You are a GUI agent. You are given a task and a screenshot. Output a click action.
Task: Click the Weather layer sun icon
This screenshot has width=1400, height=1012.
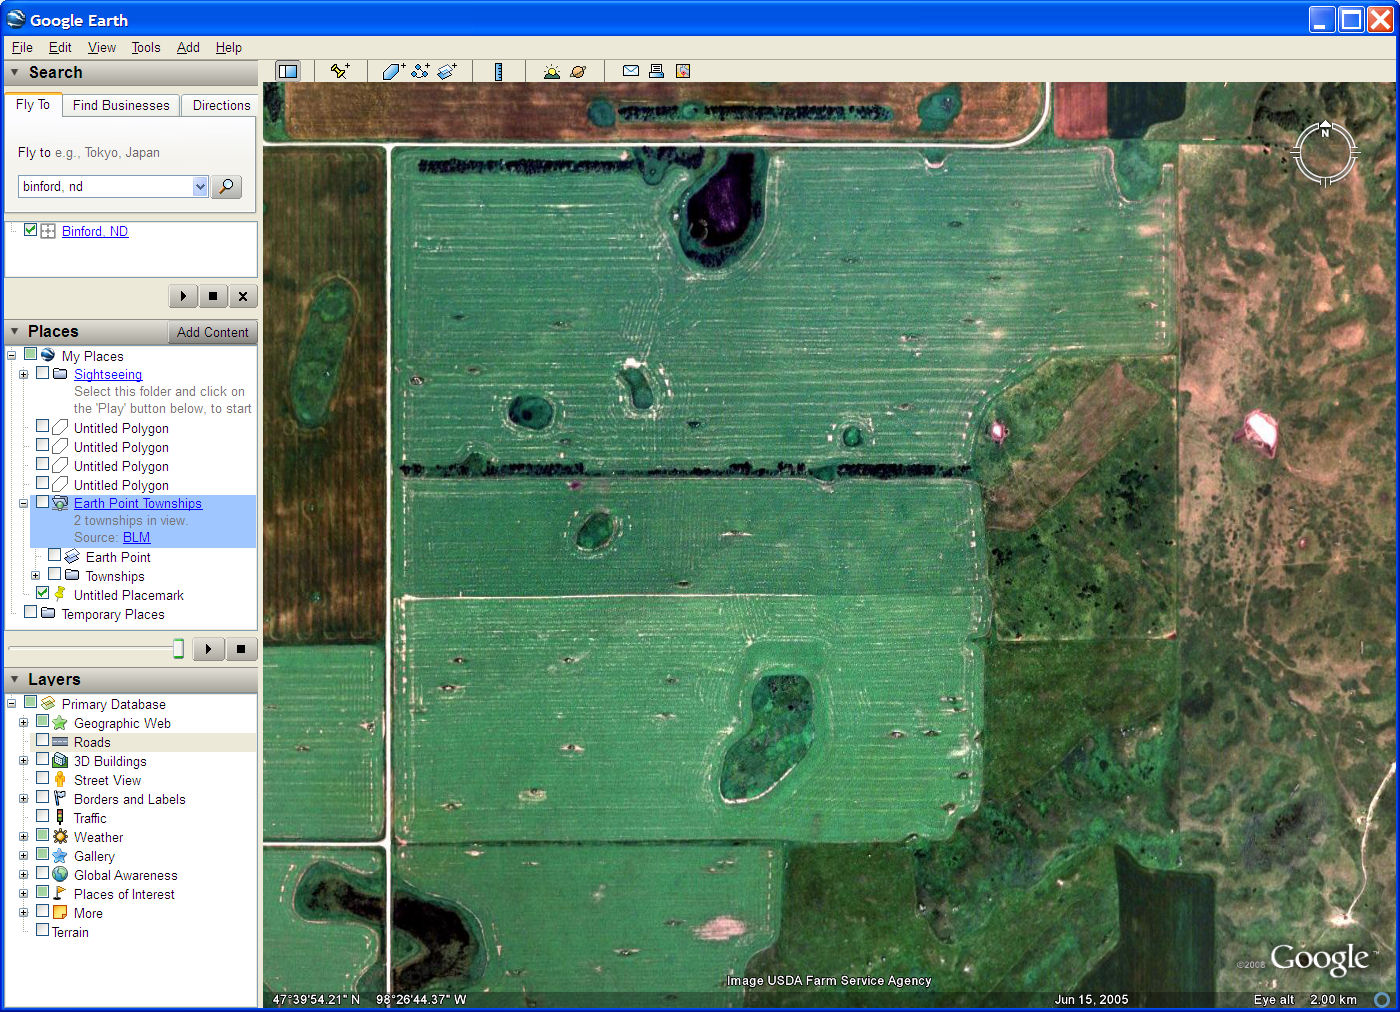[x=60, y=837]
